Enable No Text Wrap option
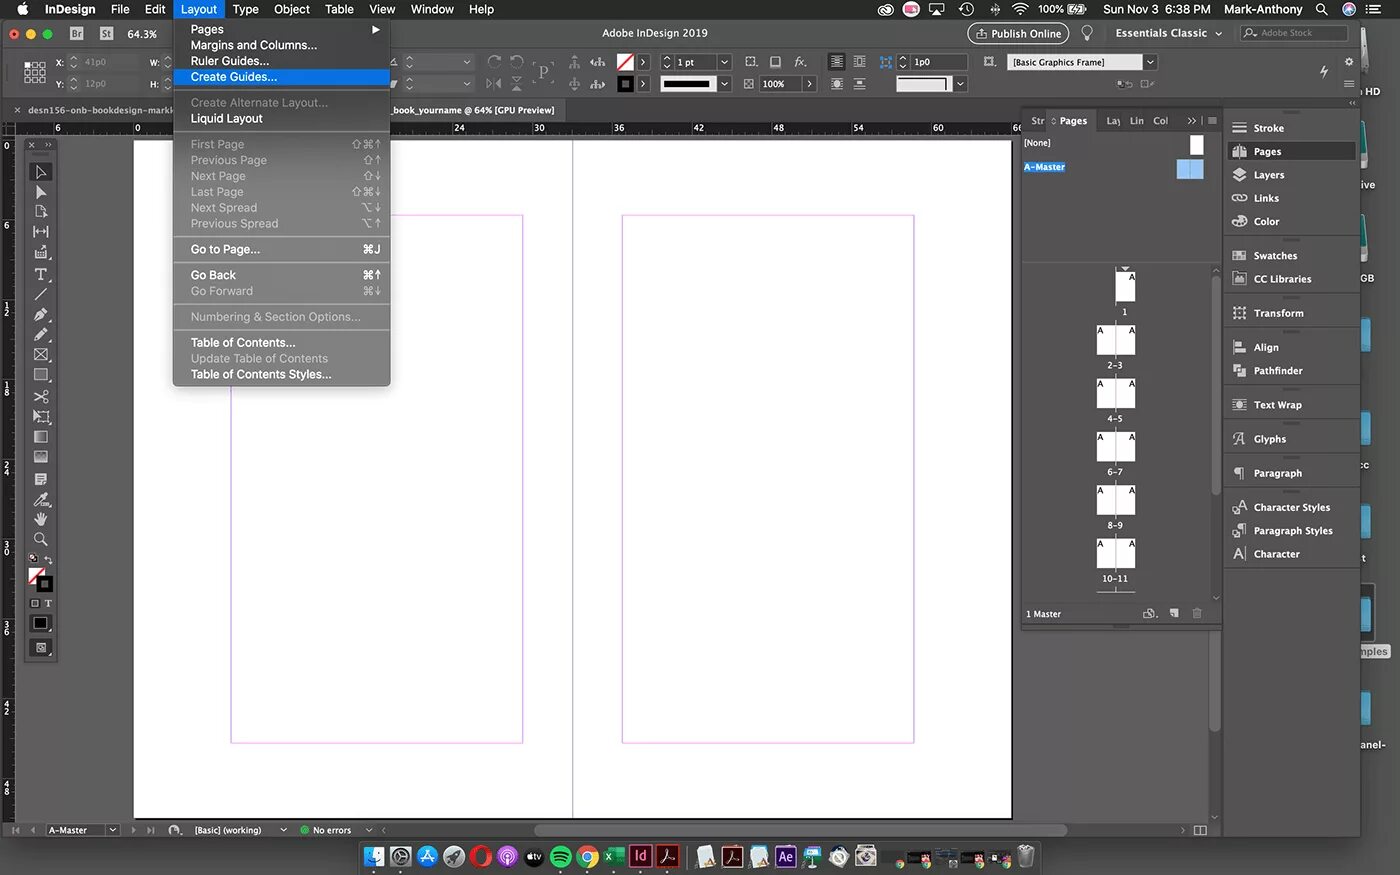 point(837,62)
